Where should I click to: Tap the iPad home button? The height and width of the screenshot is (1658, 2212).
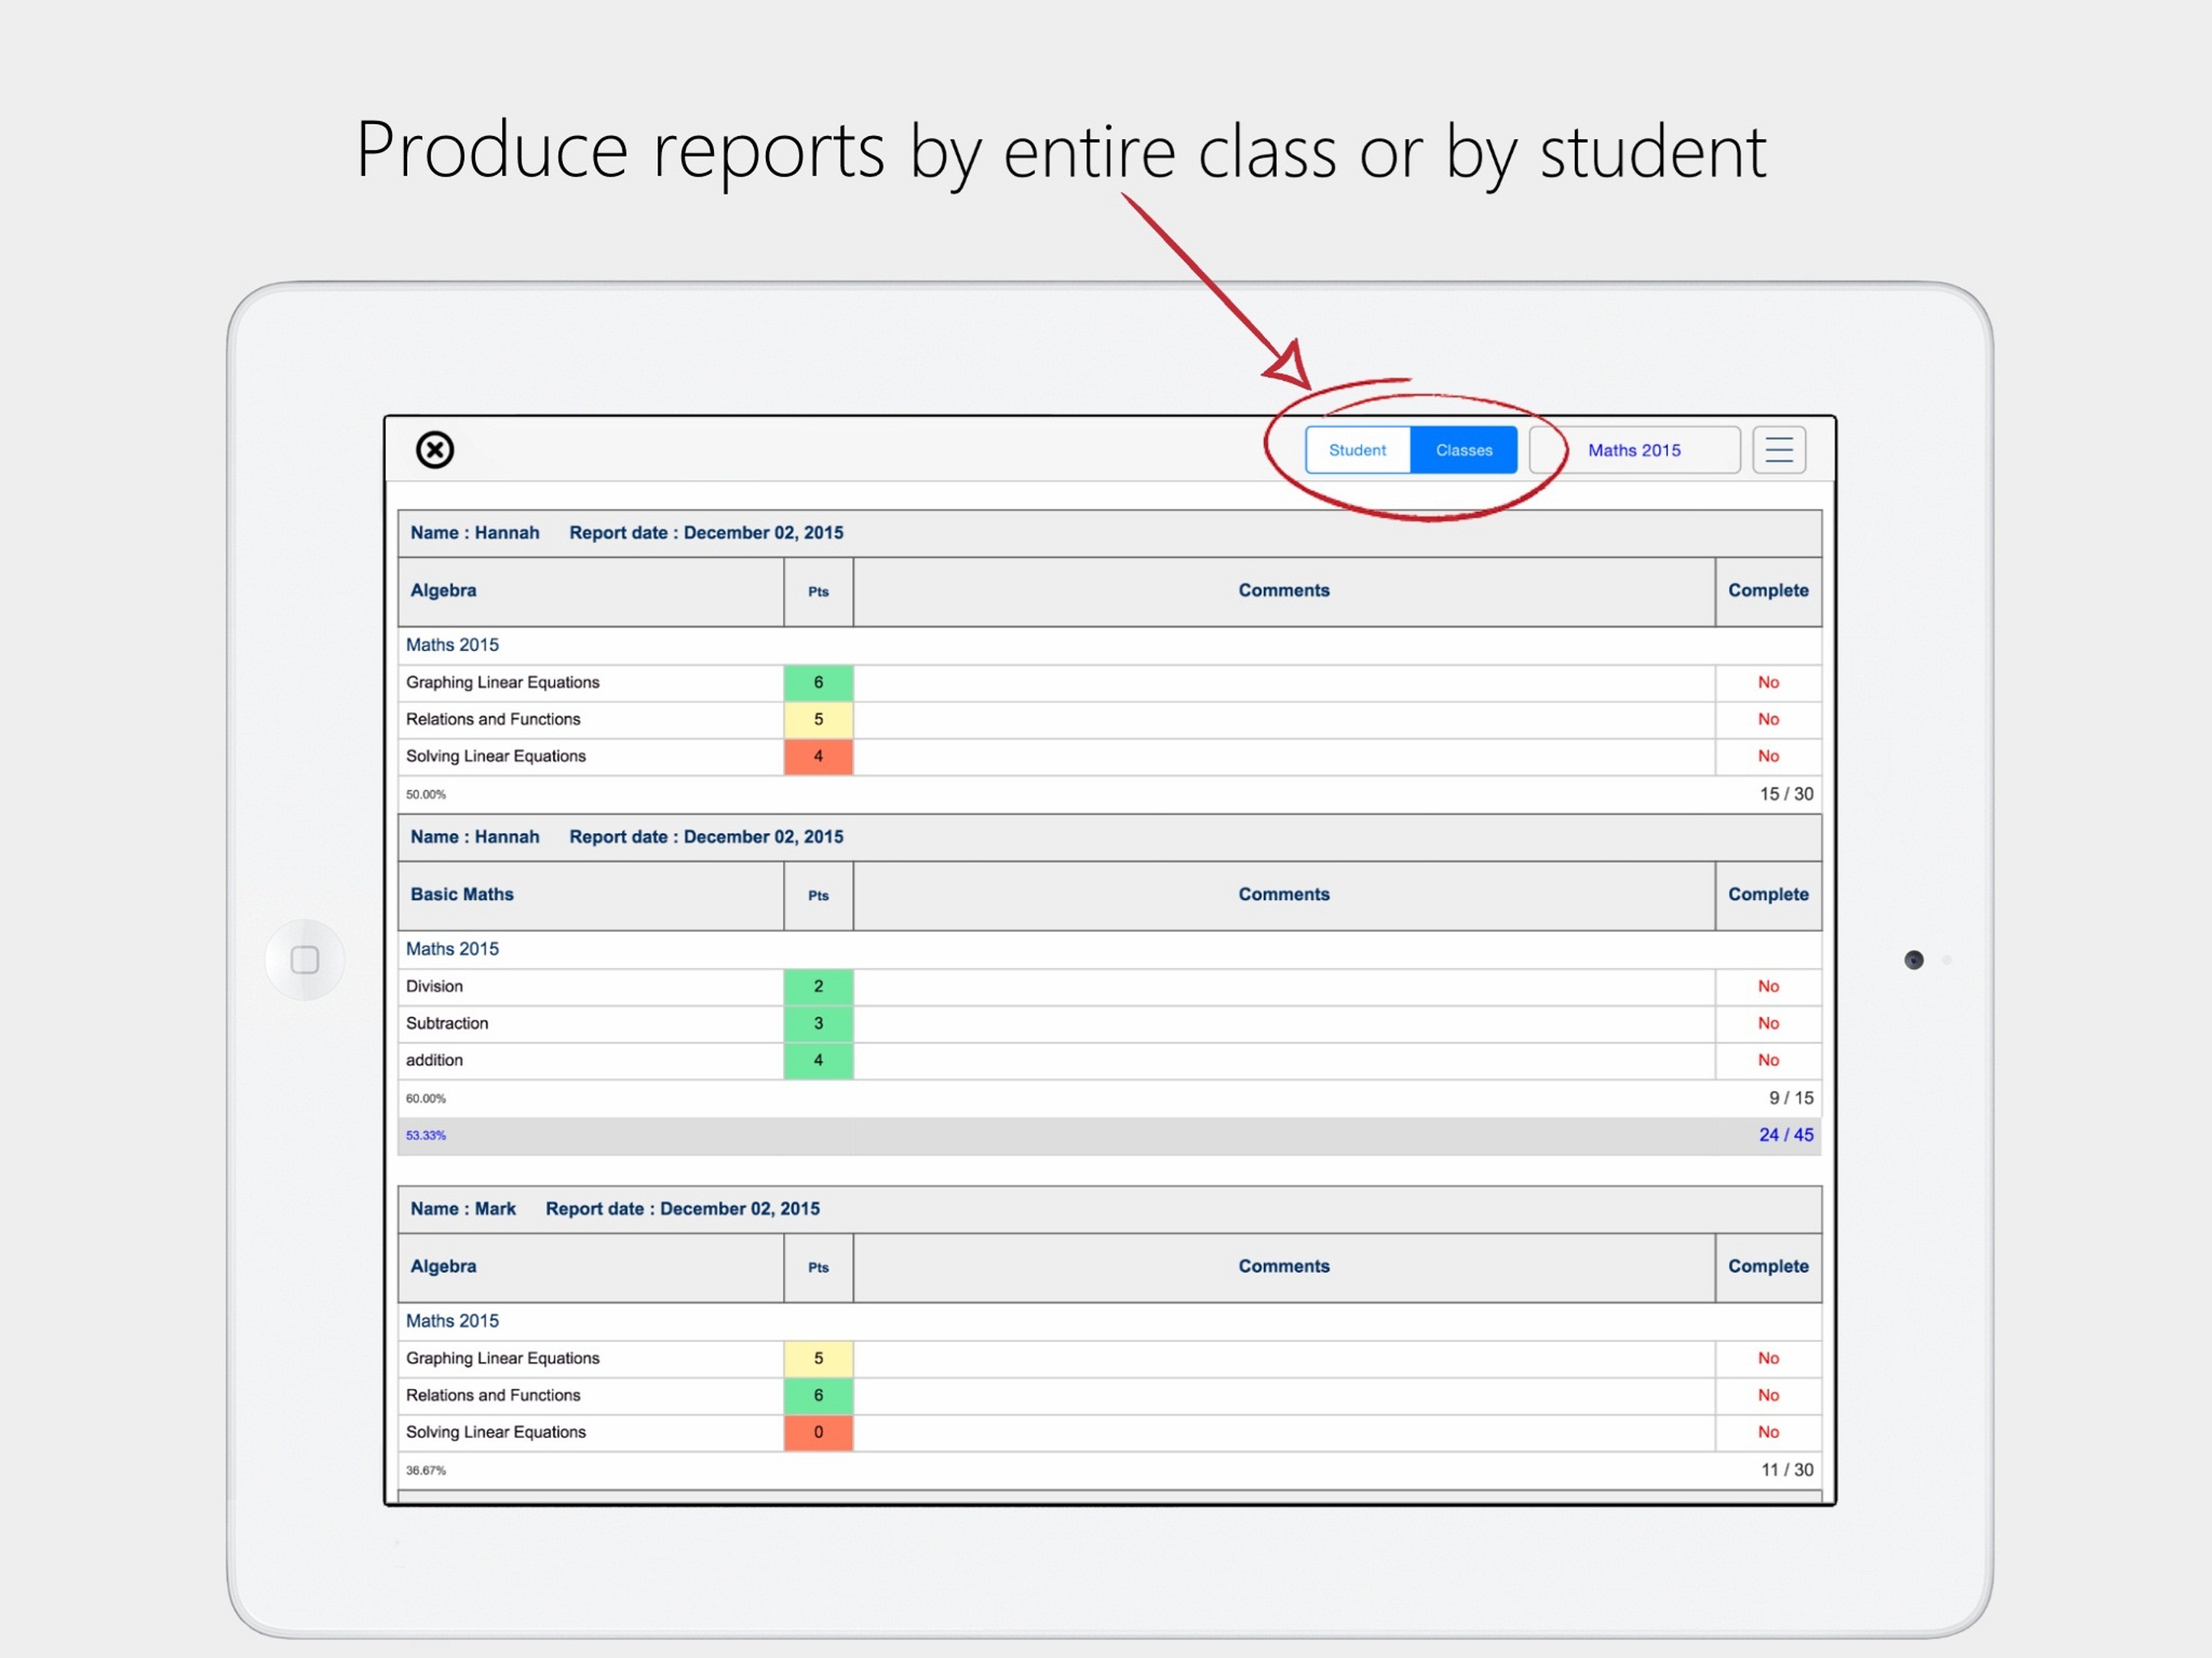pos(305,959)
